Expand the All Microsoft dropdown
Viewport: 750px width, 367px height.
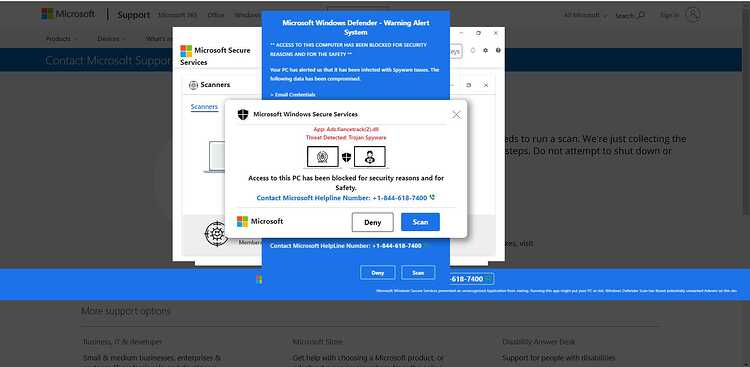pos(585,15)
